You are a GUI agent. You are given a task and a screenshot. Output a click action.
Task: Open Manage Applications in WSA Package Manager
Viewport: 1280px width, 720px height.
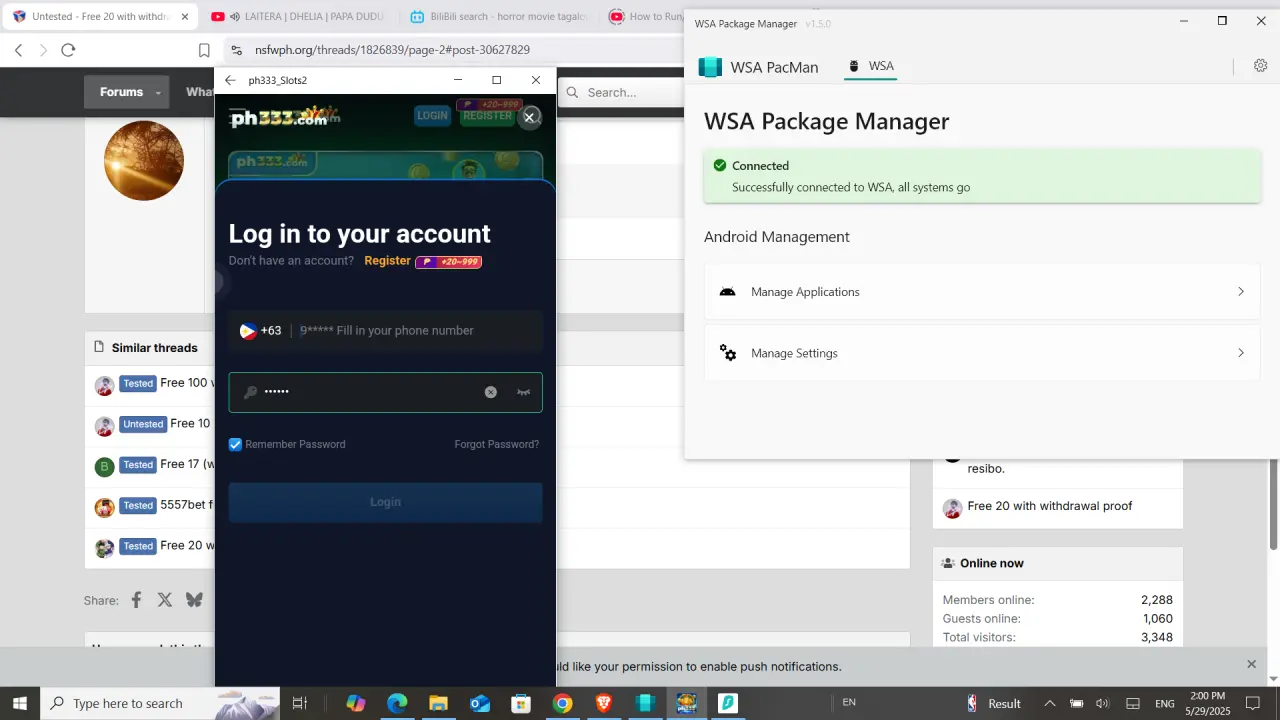point(982,292)
